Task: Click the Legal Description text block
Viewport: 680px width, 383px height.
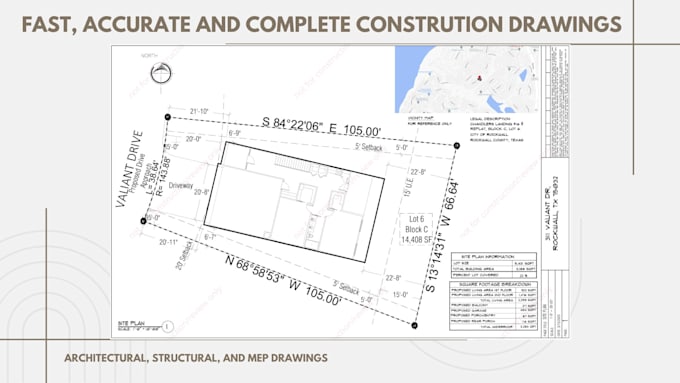Action: (x=497, y=129)
